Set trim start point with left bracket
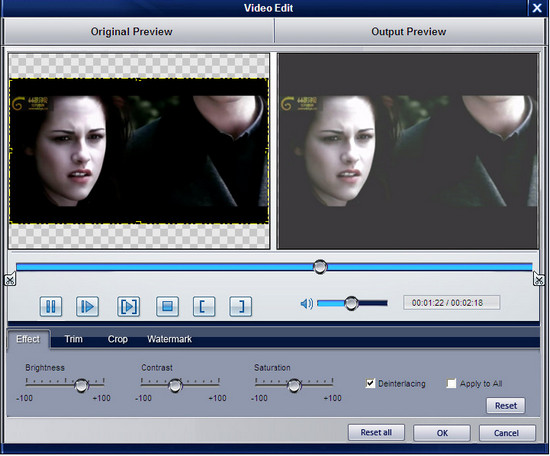 204,307
